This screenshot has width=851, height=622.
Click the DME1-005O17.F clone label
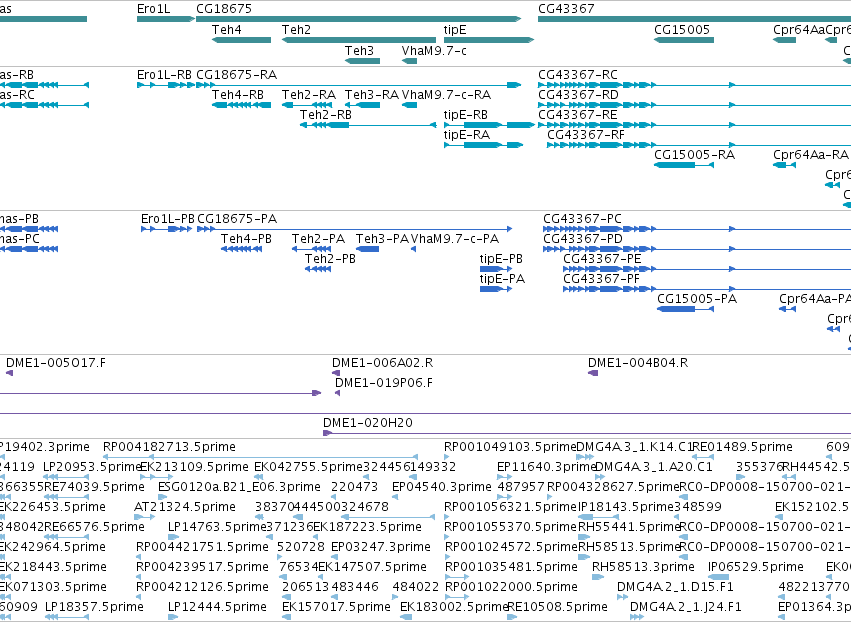tap(56, 363)
